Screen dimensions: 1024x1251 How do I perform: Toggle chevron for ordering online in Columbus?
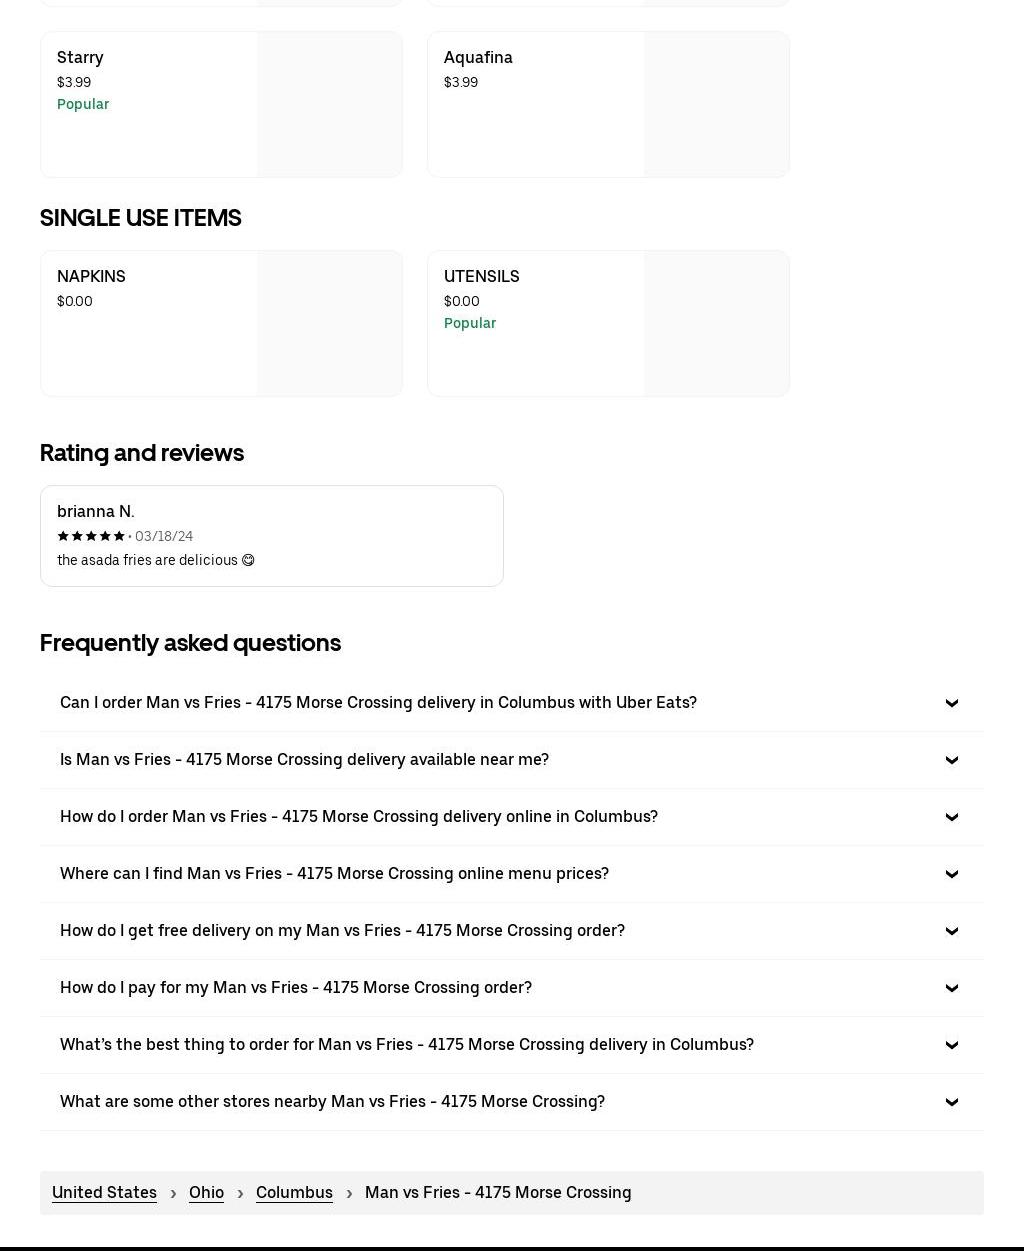click(x=951, y=817)
